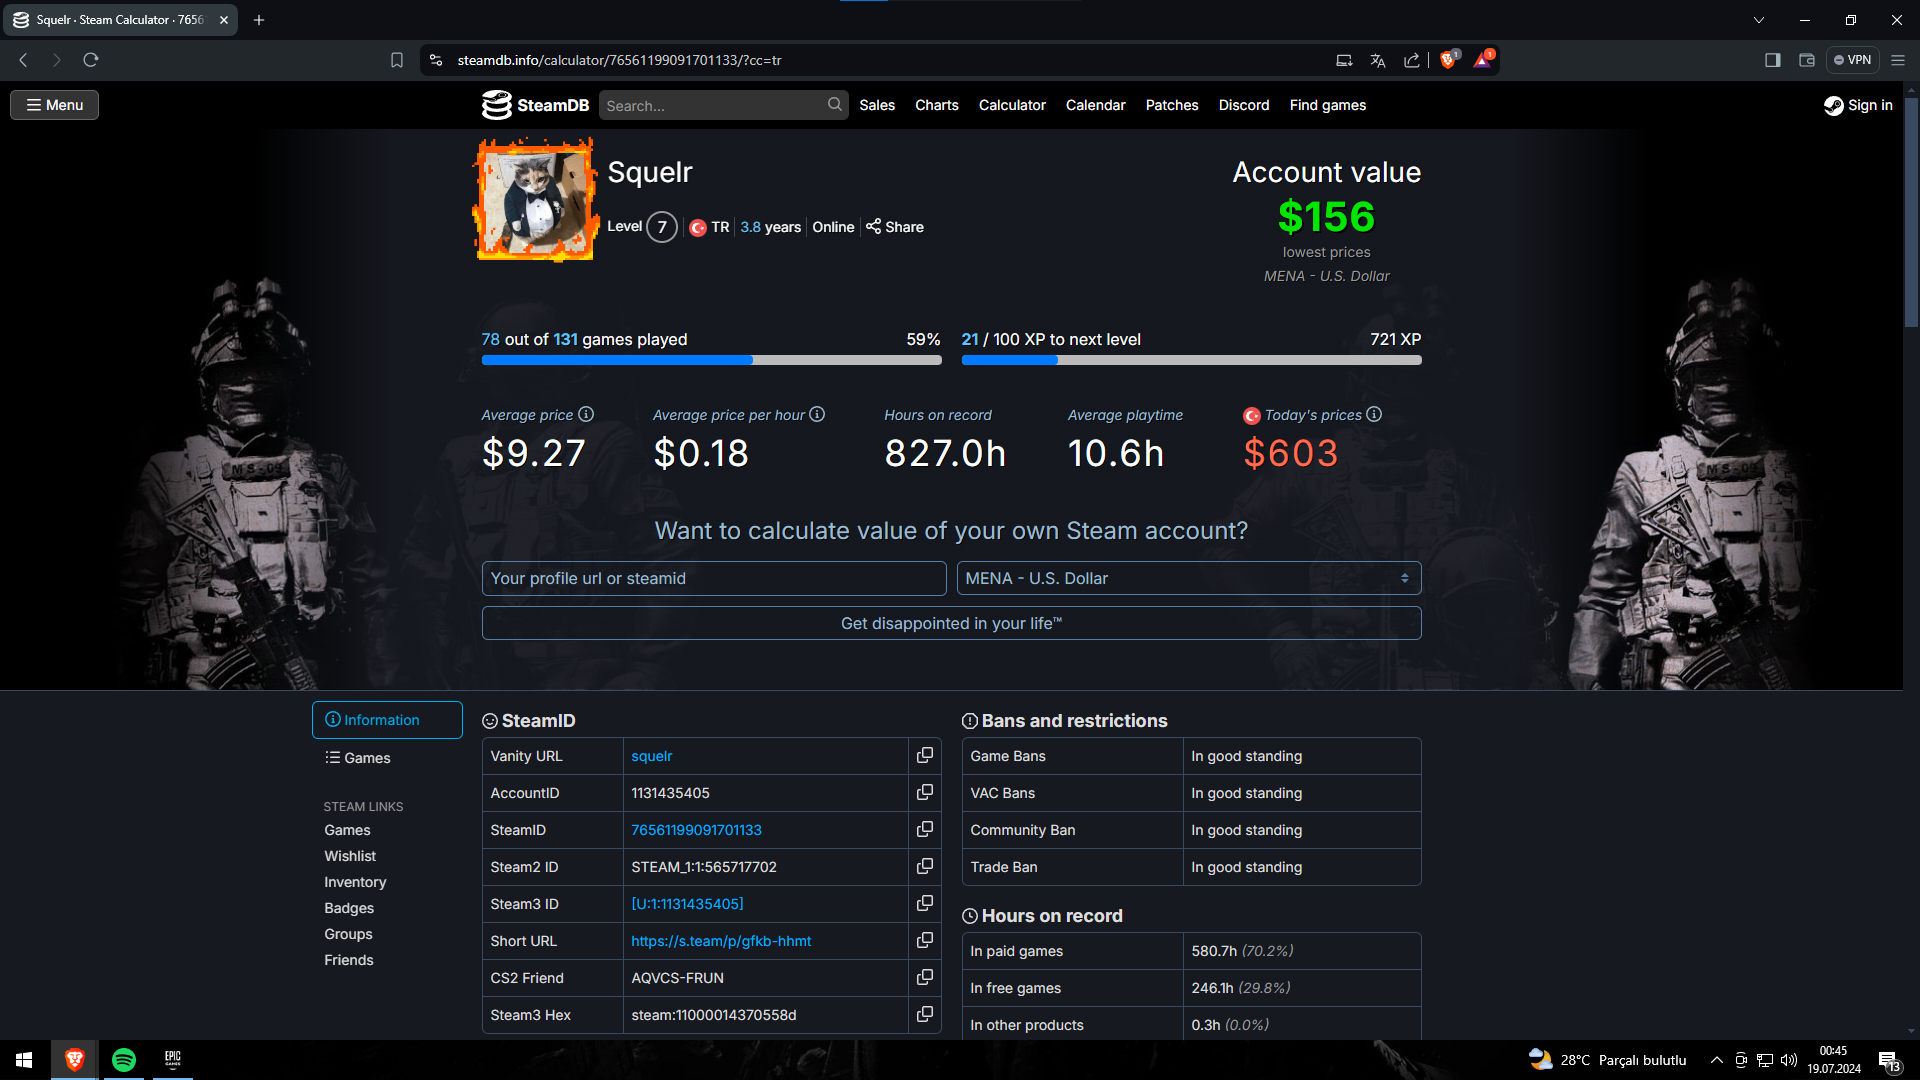Viewport: 1920px width, 1080px height.
Task: Open the Charts menu item
Action: tap(936, 105)
